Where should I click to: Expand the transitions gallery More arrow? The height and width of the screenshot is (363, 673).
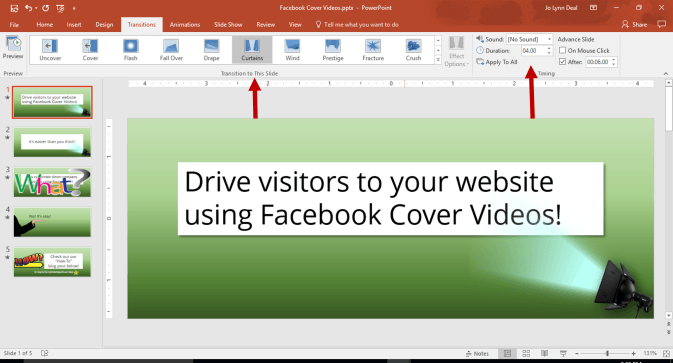438,60
